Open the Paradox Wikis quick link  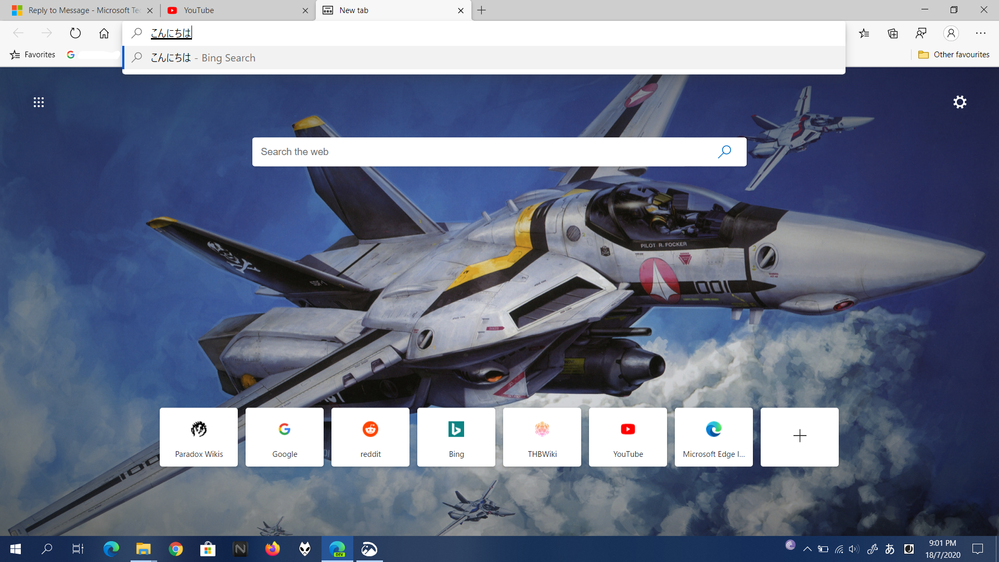tap(199, 437)
